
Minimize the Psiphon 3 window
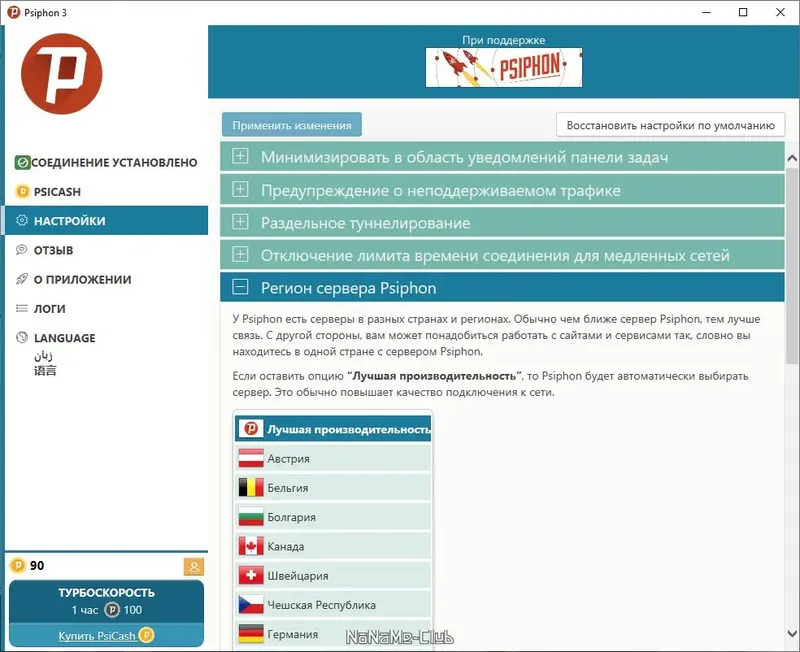(707, 12)
